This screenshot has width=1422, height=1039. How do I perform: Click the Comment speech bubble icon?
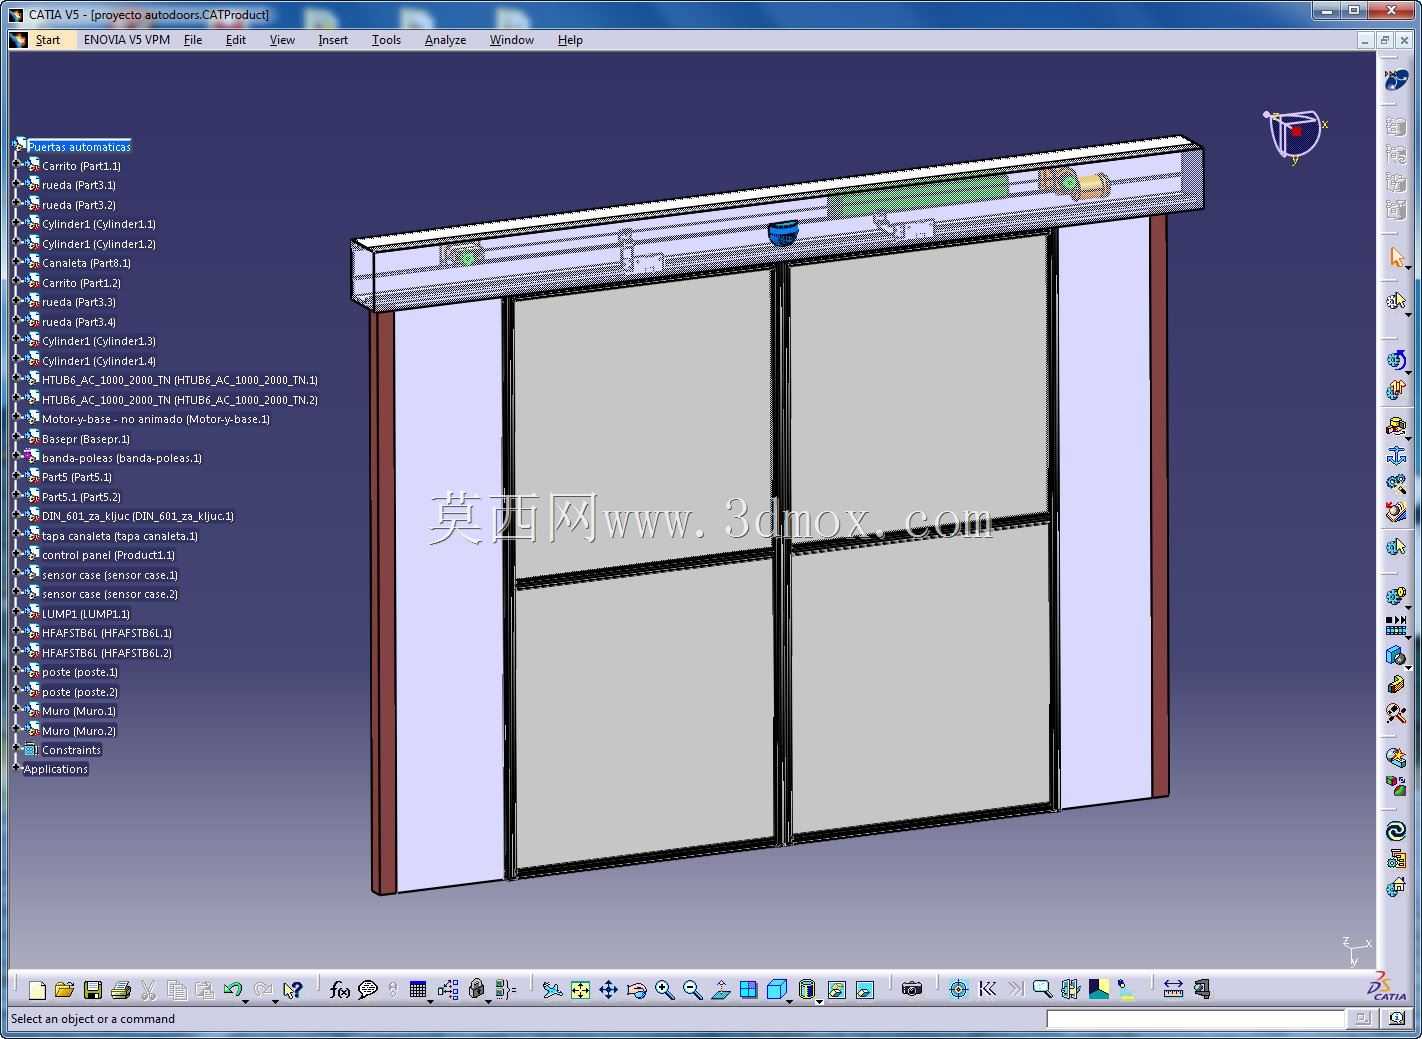(x=367, y=990)
